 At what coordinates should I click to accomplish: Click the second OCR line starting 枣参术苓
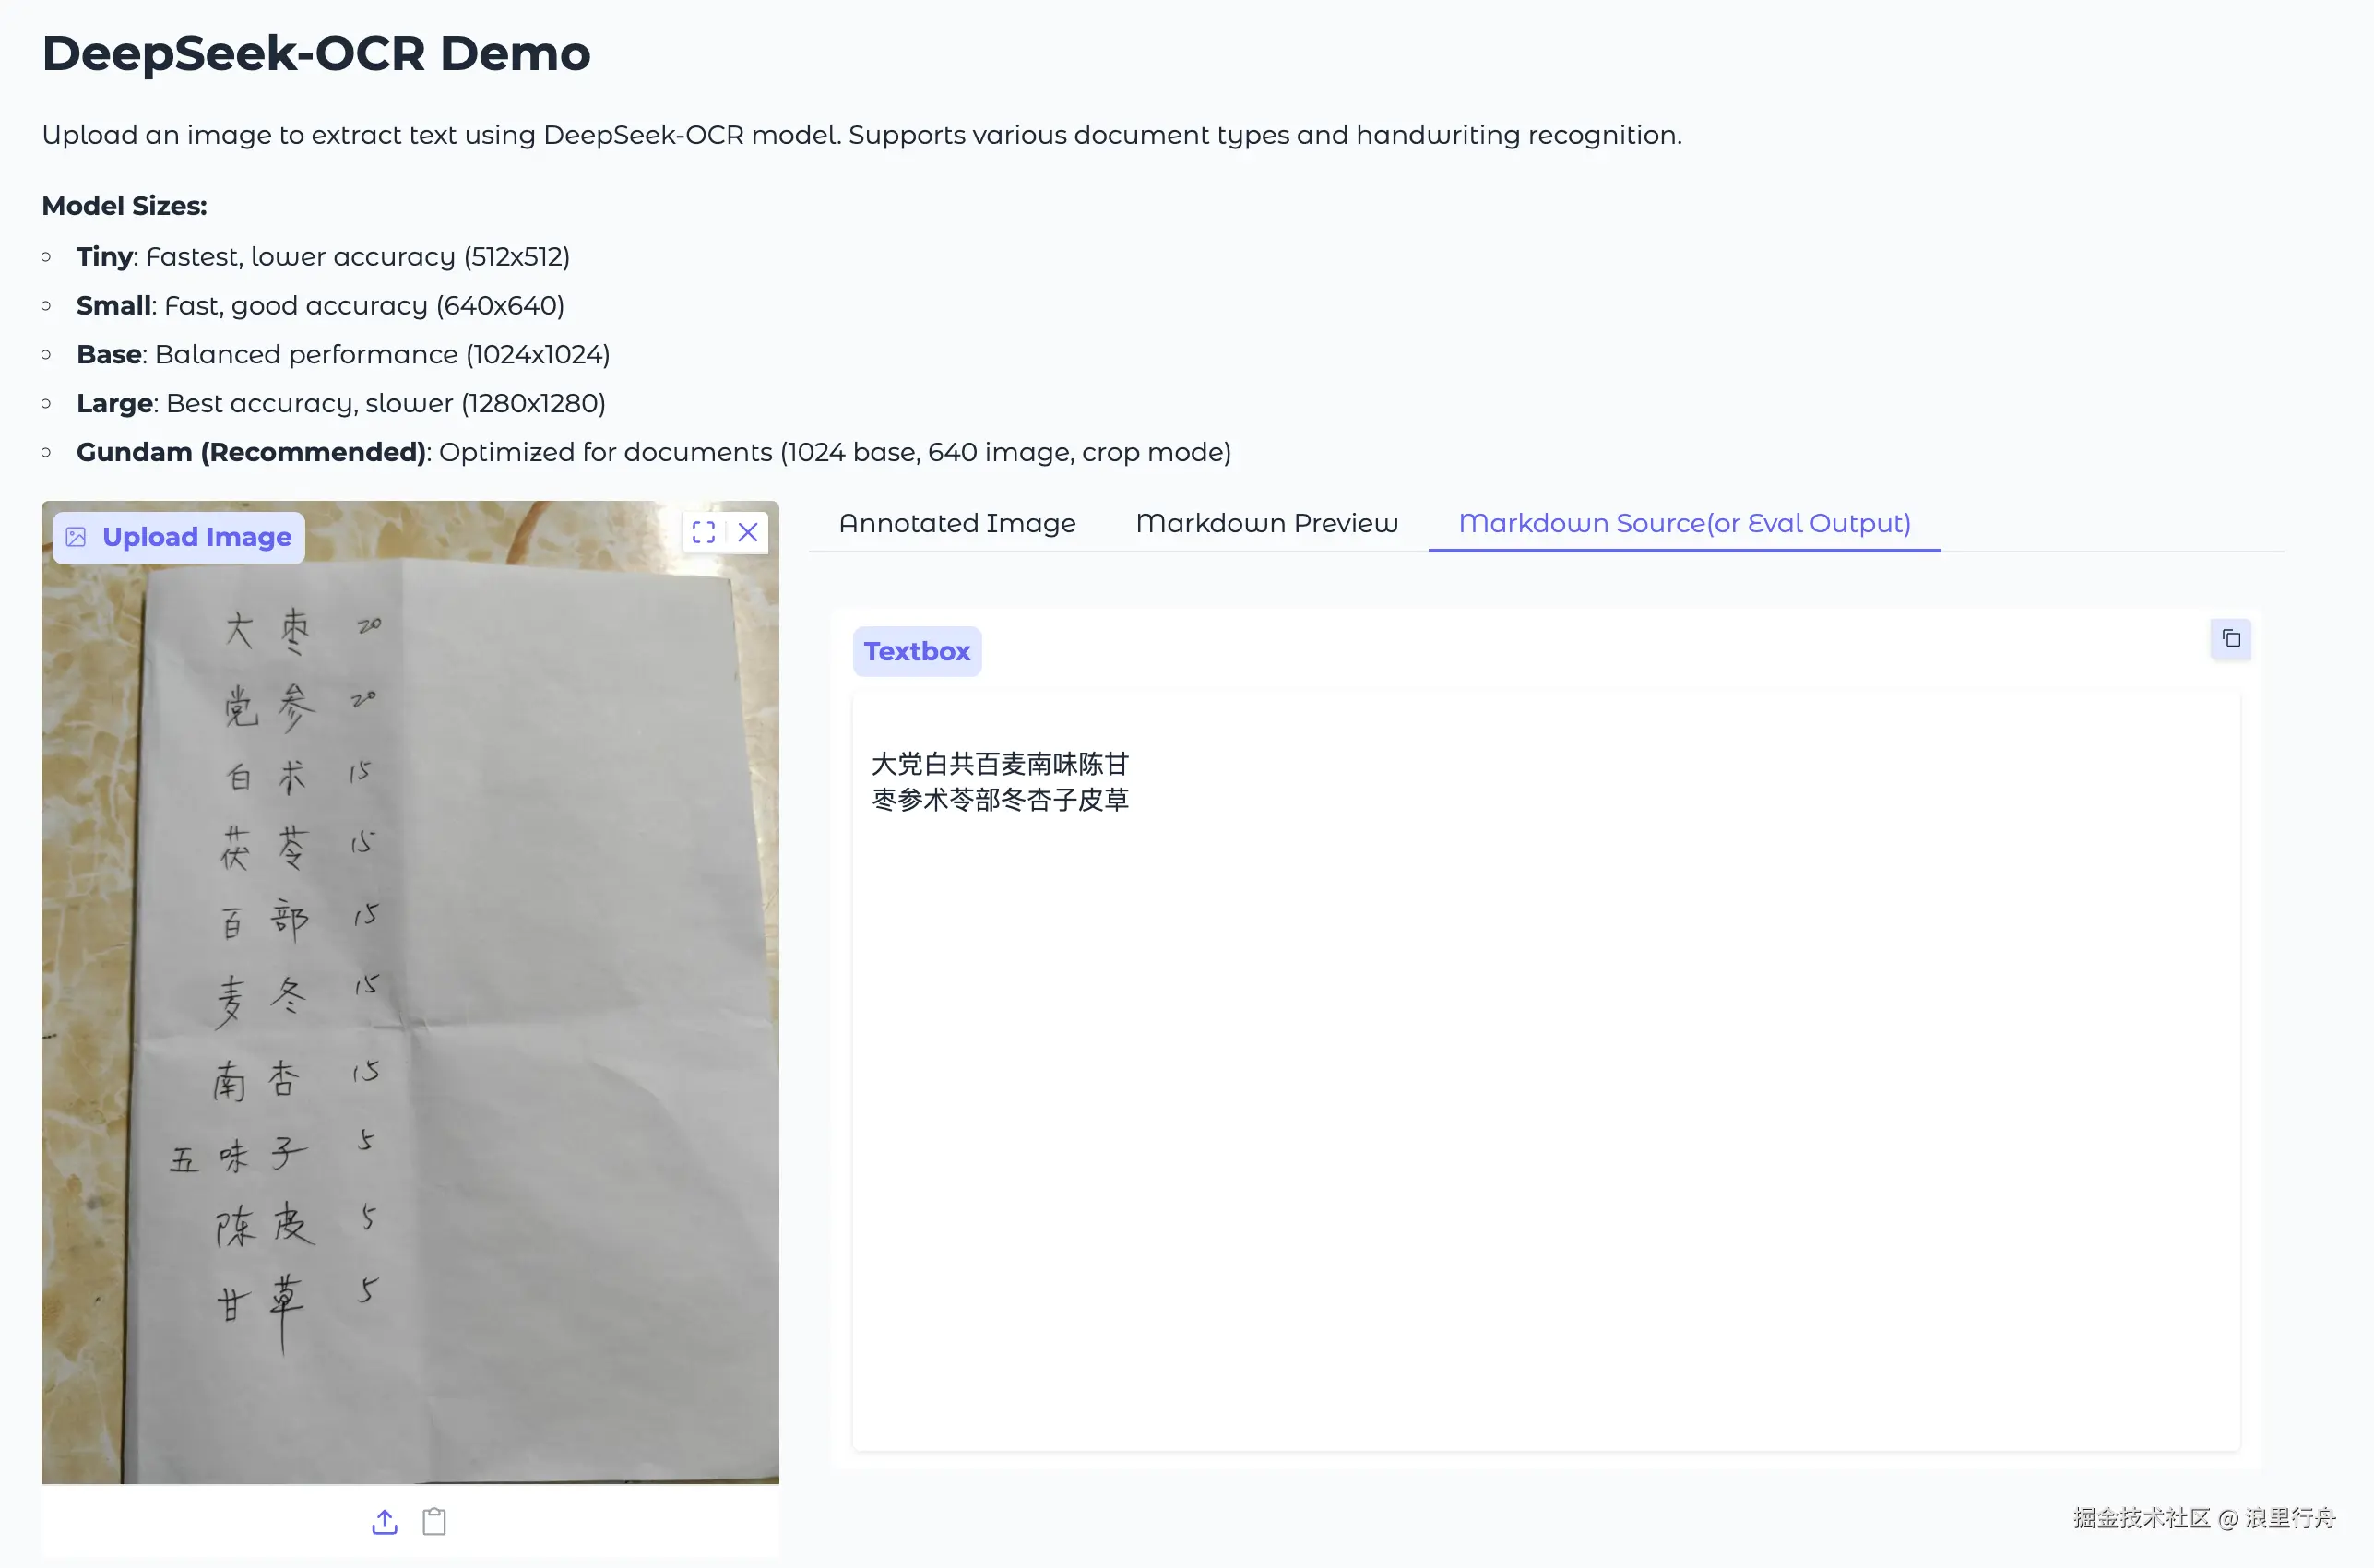[999, 800]
